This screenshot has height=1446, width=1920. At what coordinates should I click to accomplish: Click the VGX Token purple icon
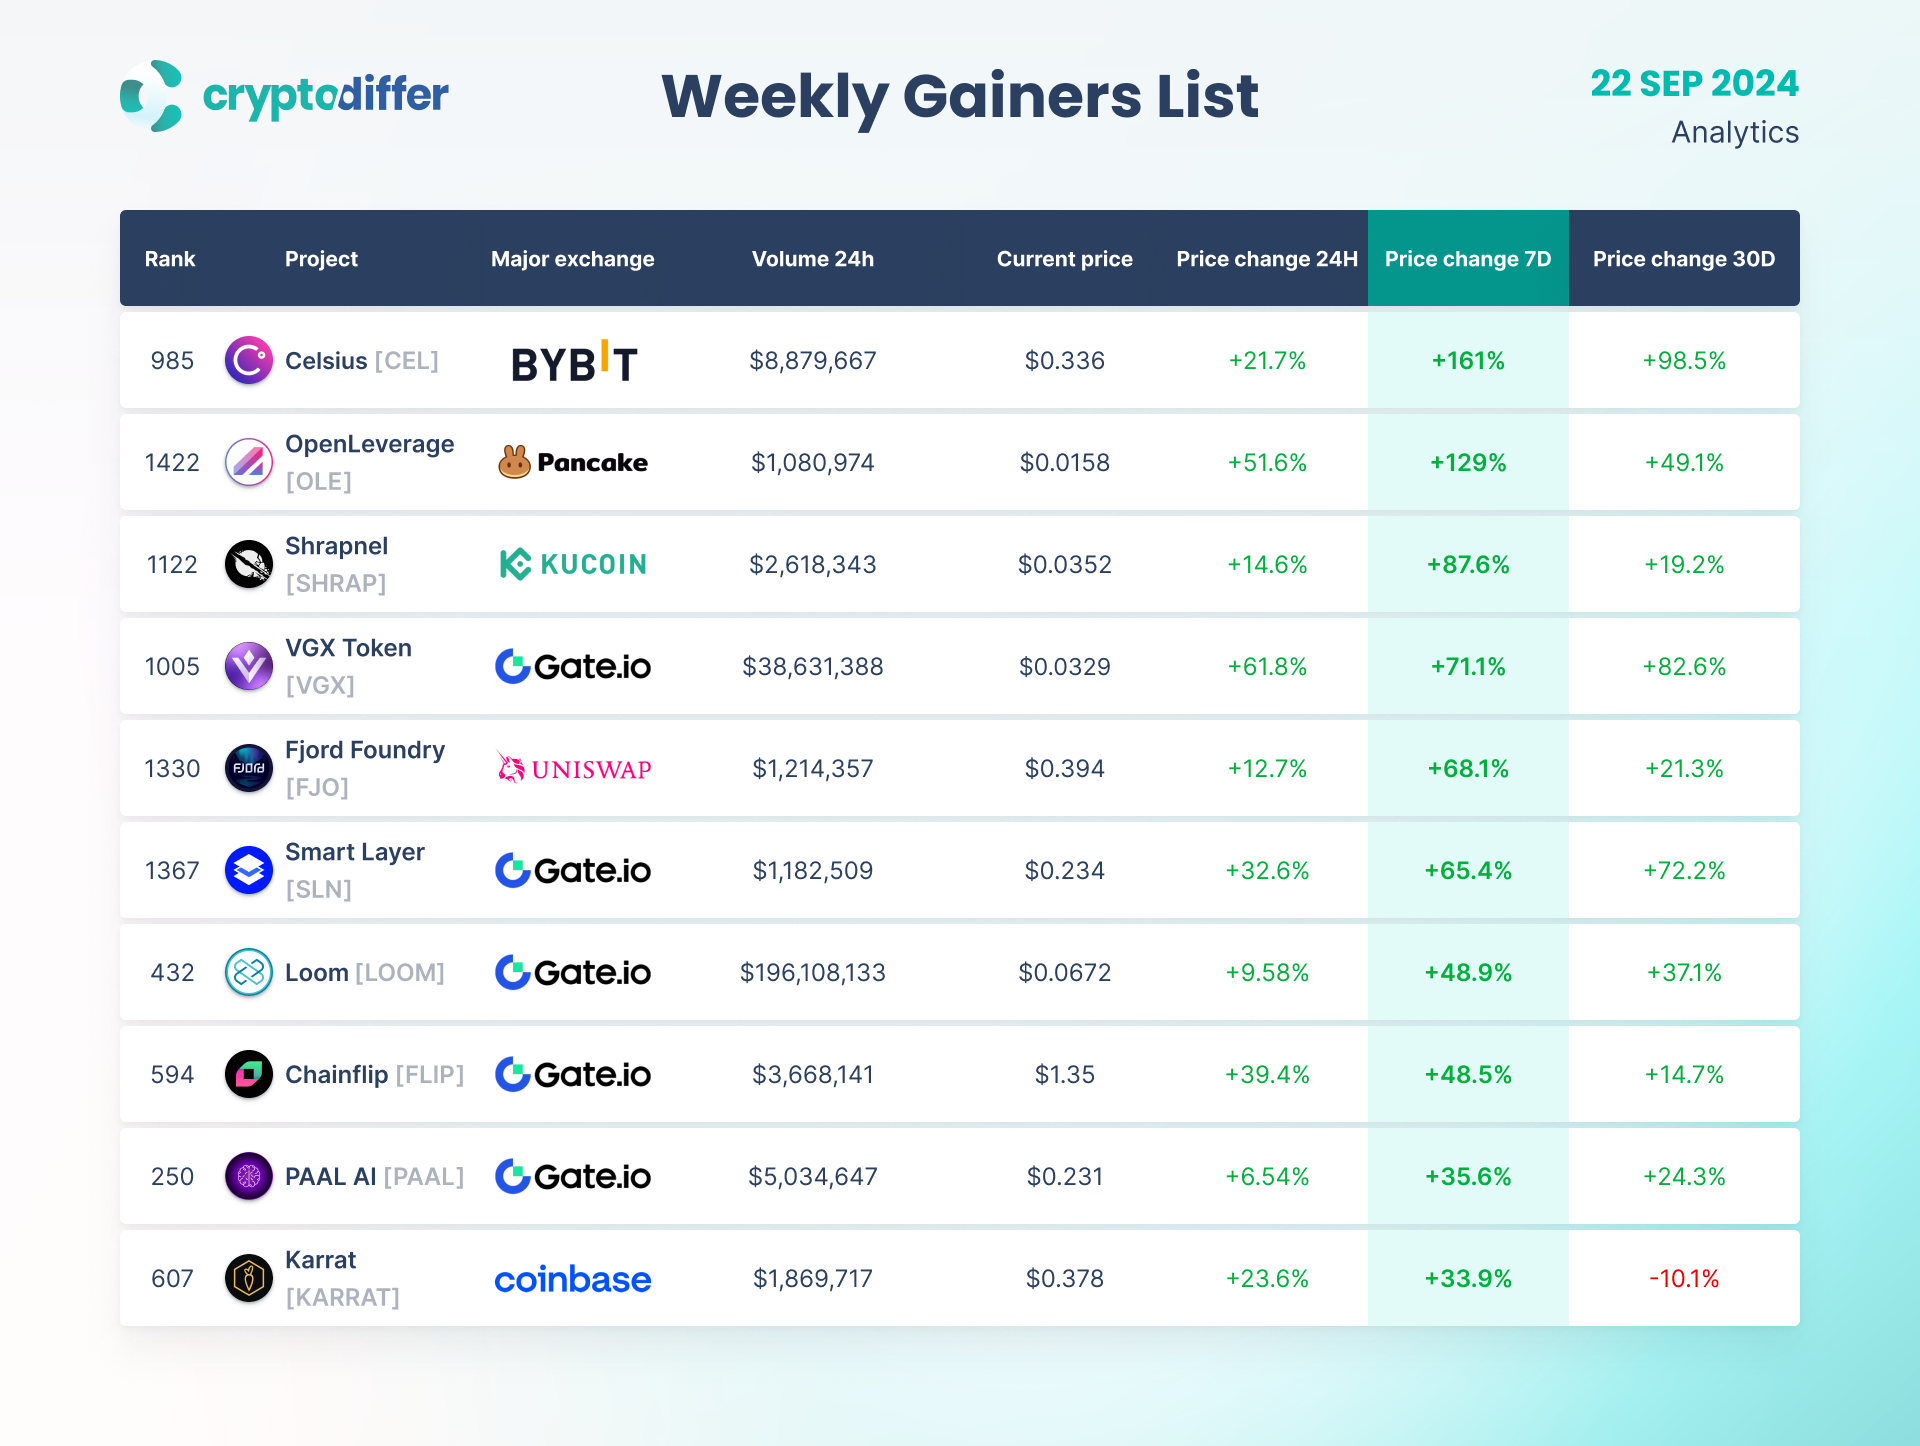(x=249, y=666)
